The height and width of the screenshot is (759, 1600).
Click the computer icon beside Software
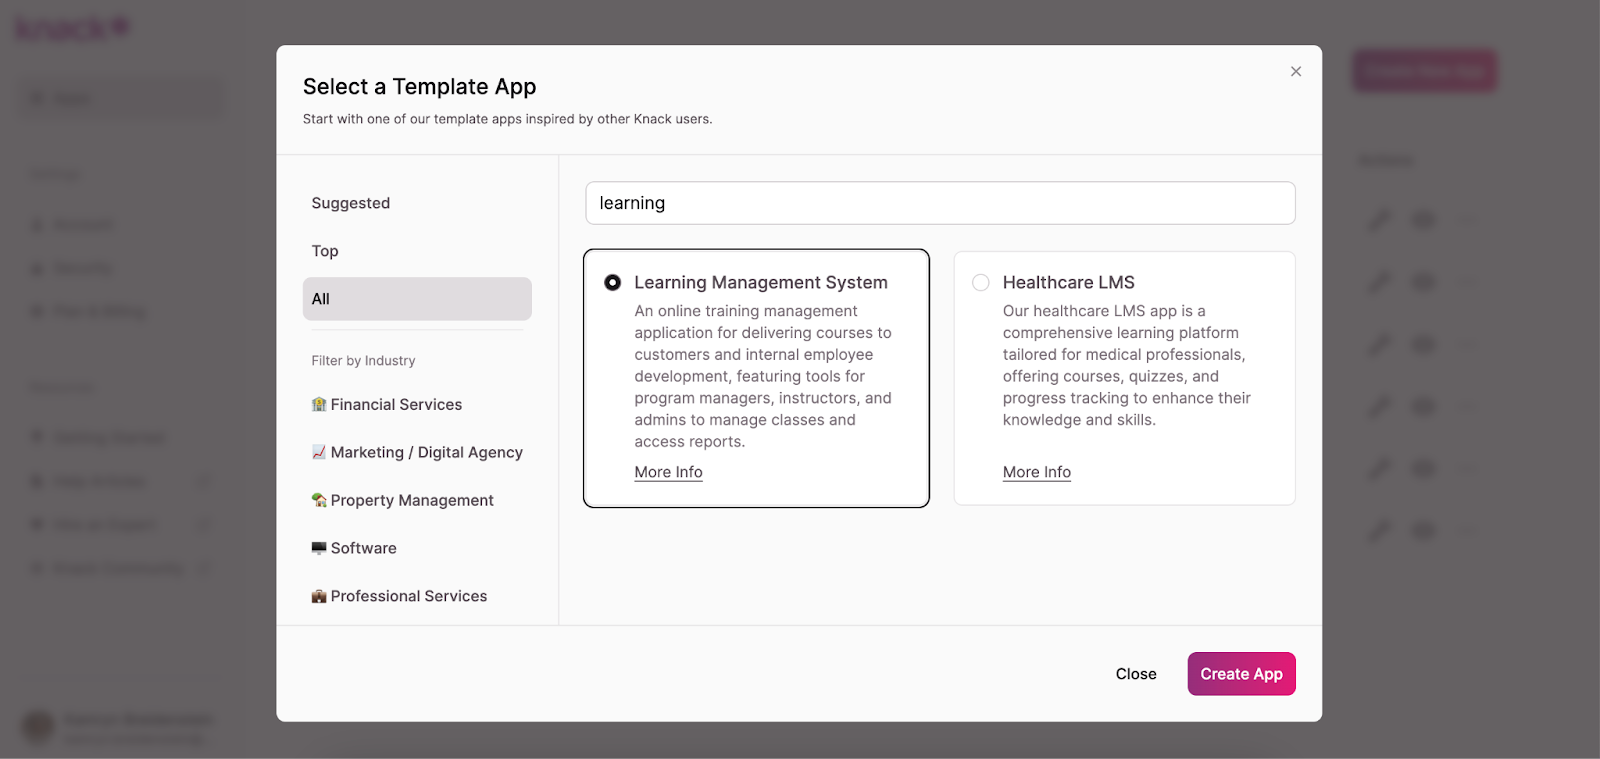point(319,548)
